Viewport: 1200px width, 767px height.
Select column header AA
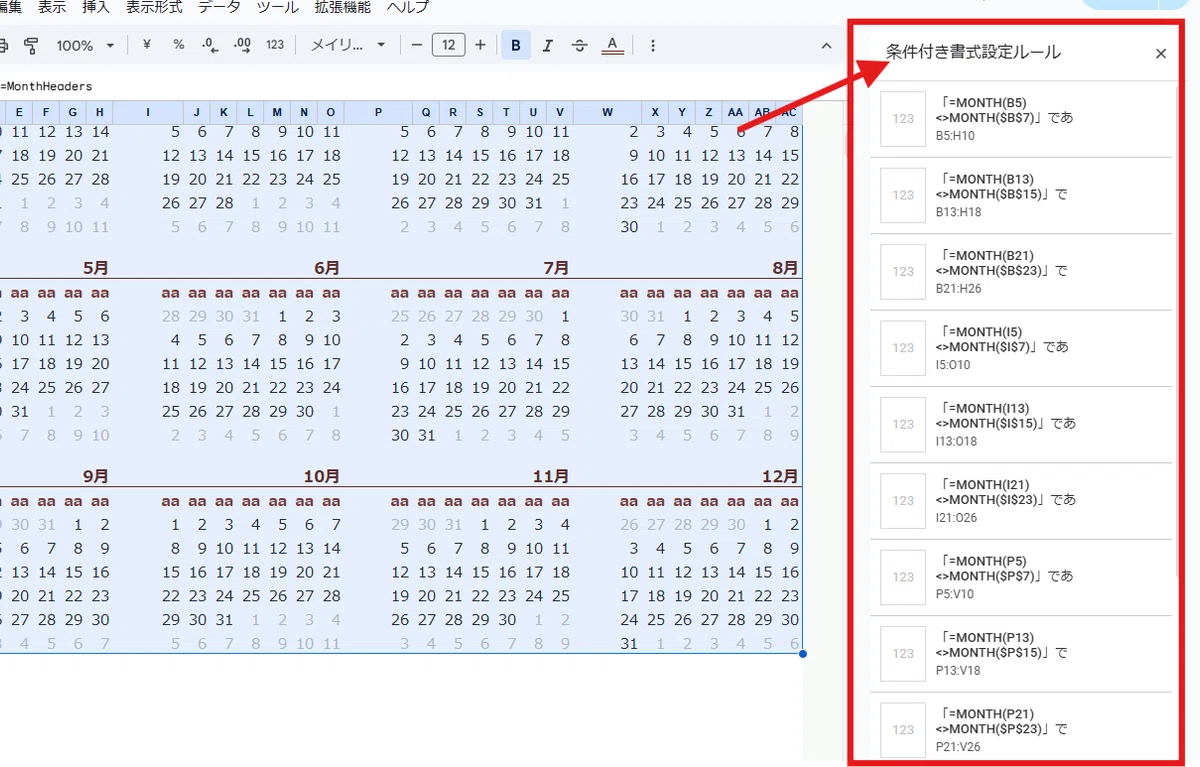click(735, 112)
